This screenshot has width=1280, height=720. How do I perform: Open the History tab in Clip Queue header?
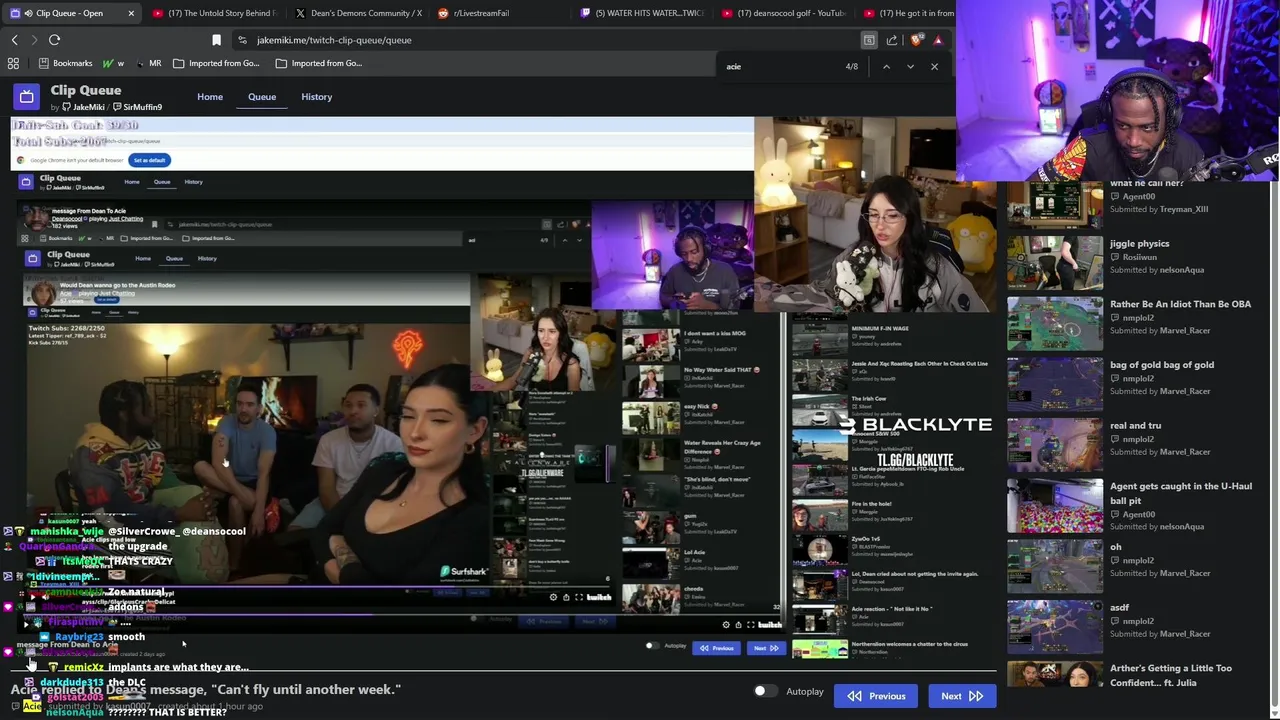click(317, 97)
